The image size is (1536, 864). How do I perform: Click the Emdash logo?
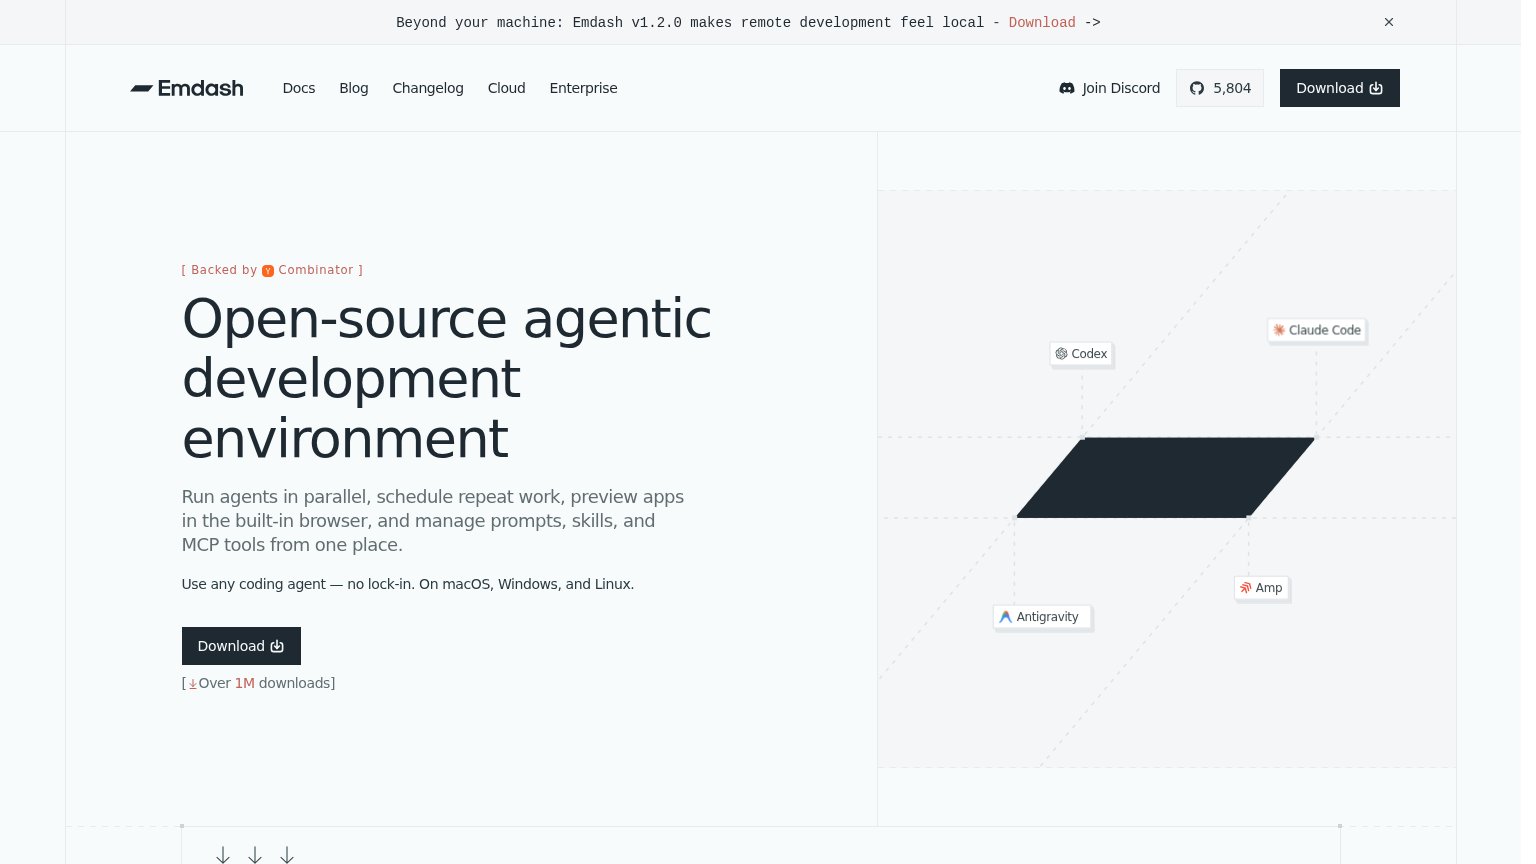pos(187,88)
